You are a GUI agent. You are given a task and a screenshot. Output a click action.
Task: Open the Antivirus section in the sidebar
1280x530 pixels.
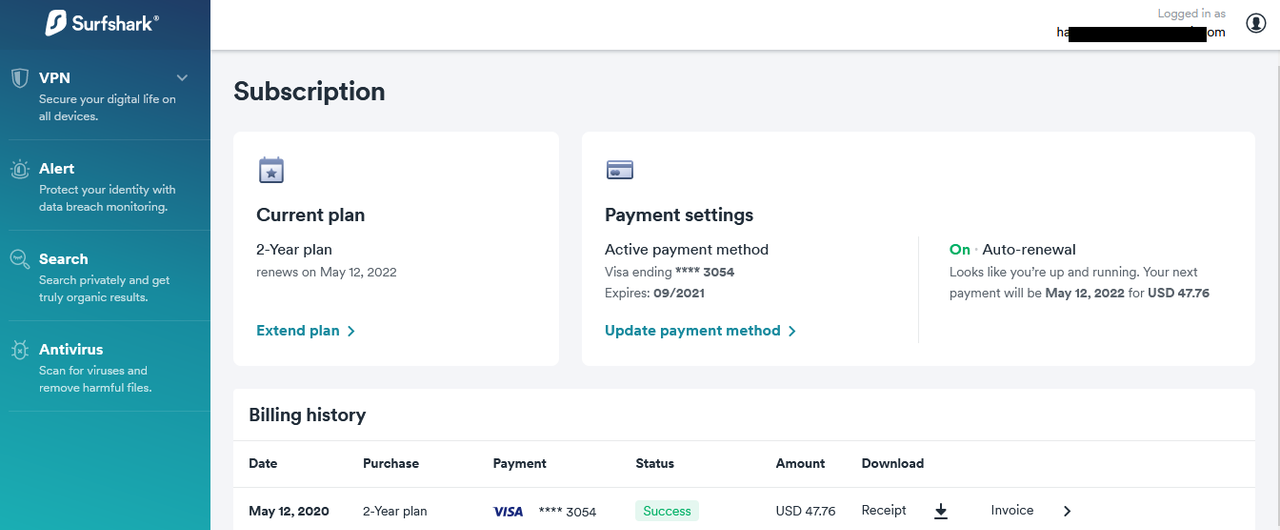coord(105,367)
